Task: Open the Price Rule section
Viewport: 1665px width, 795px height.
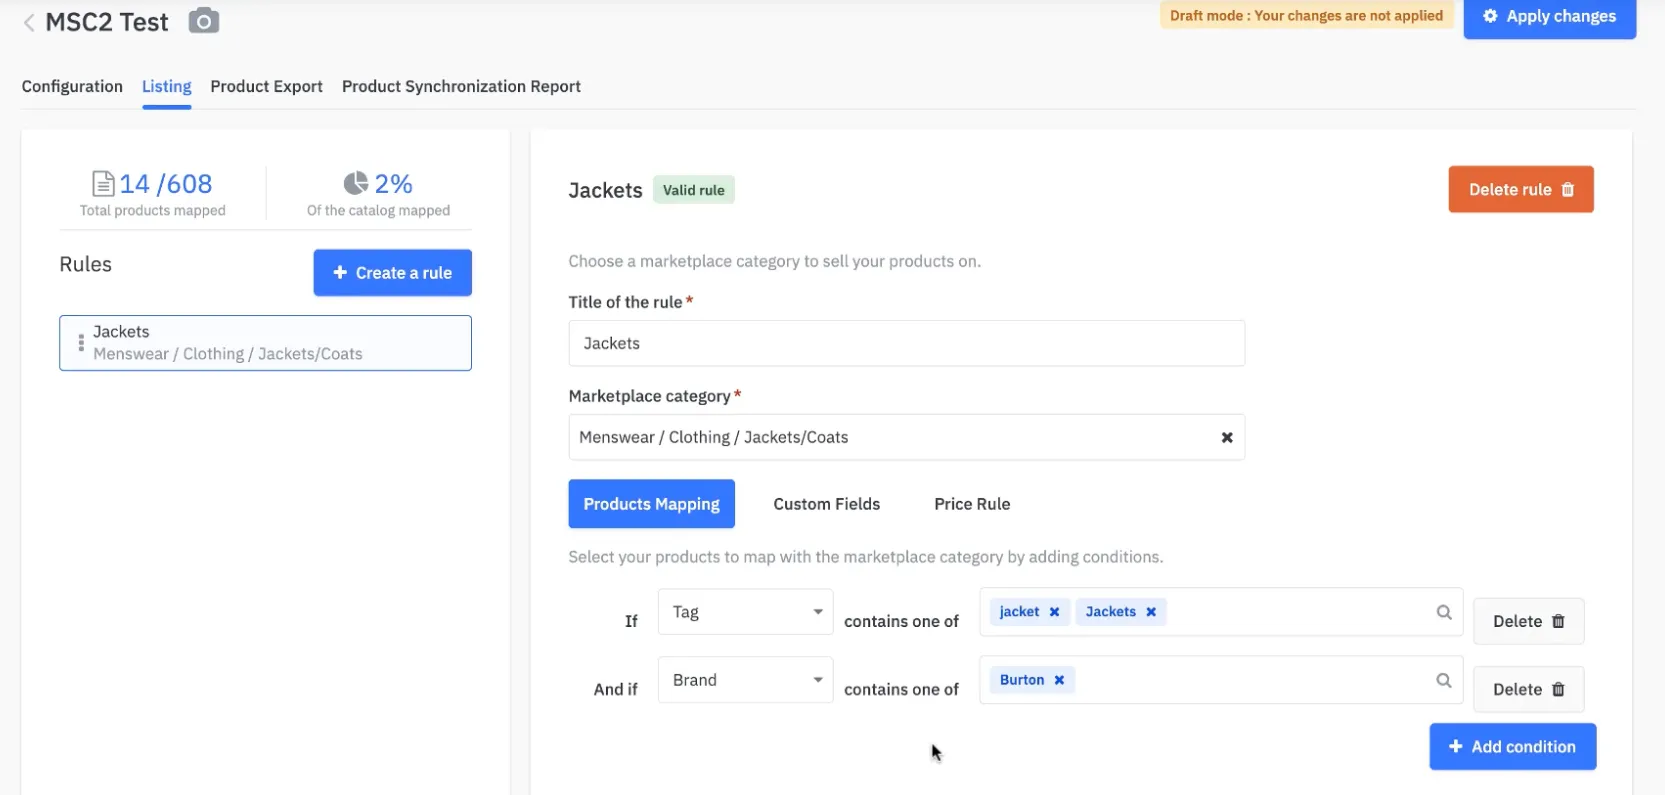Action: pyautogui.click(x=972, y=504)
